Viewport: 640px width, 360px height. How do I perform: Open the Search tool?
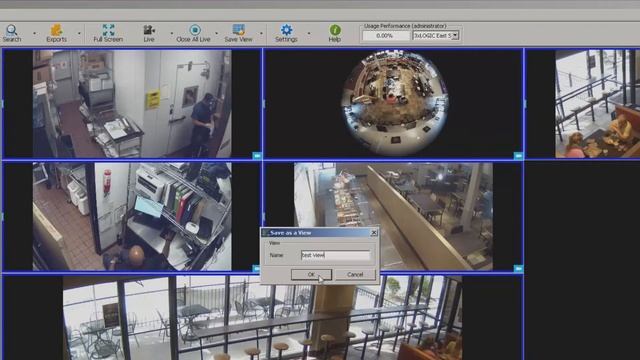12,33
